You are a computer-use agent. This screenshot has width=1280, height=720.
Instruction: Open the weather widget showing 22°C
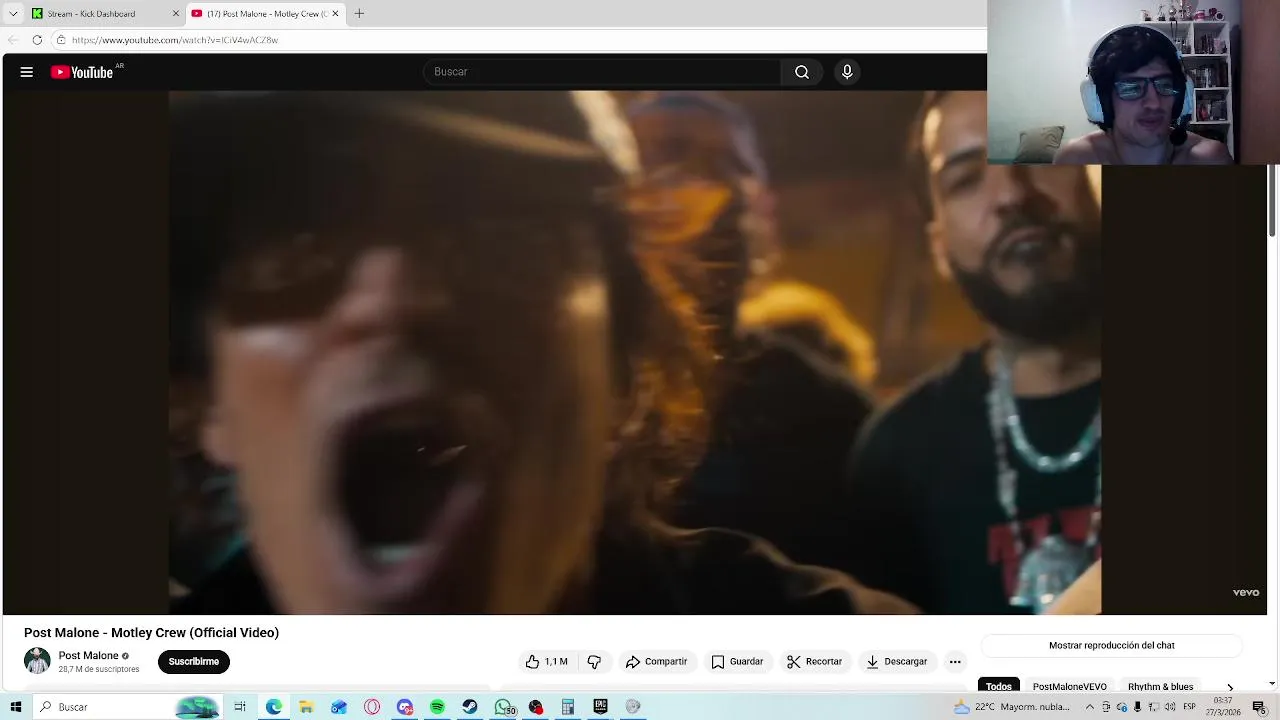(x=1012, y=707)
